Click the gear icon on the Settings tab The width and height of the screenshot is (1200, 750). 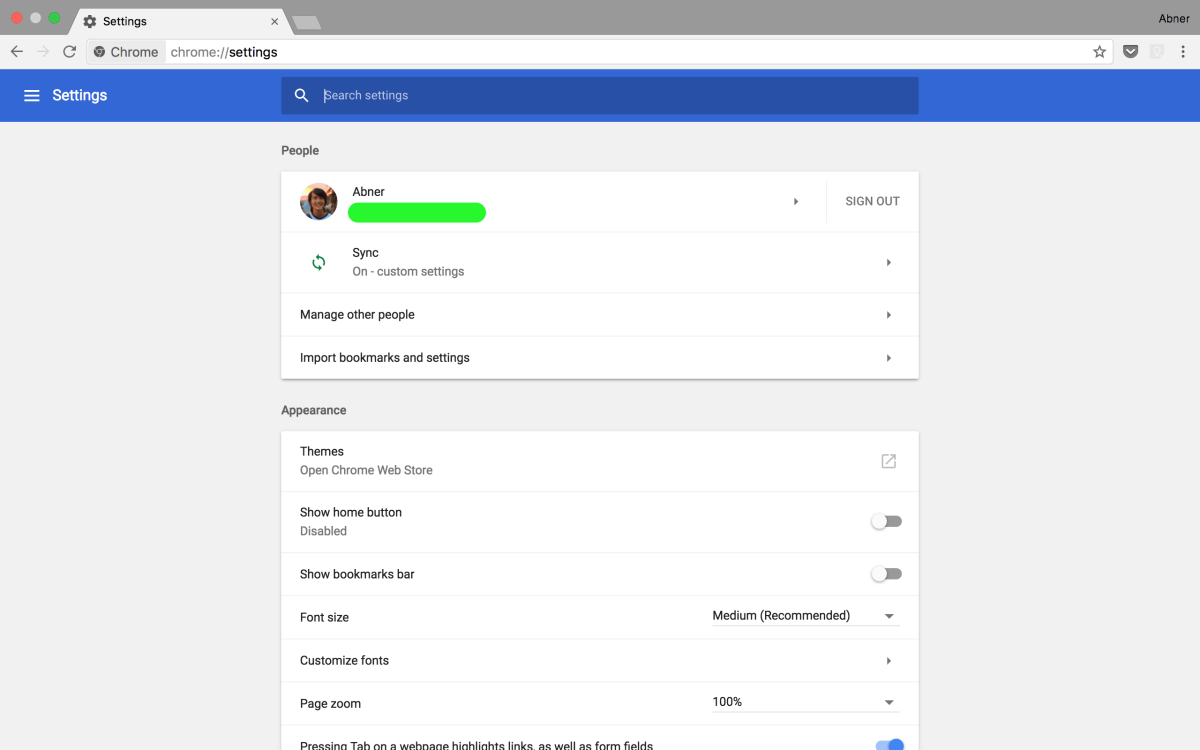90,21
